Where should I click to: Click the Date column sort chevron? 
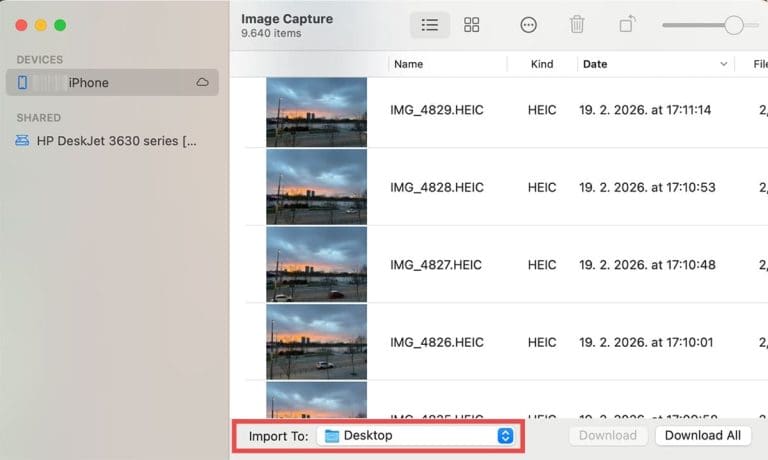coord(723,64)
